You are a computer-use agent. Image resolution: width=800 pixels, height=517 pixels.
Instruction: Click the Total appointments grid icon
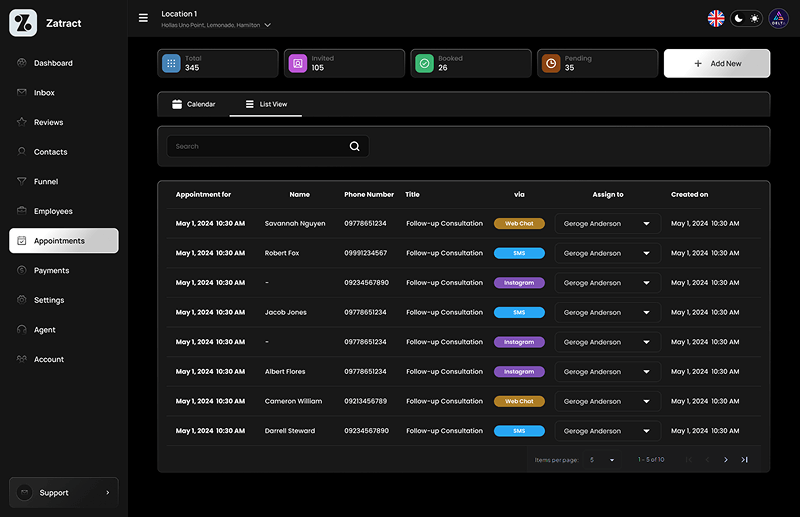click(171, 63)
